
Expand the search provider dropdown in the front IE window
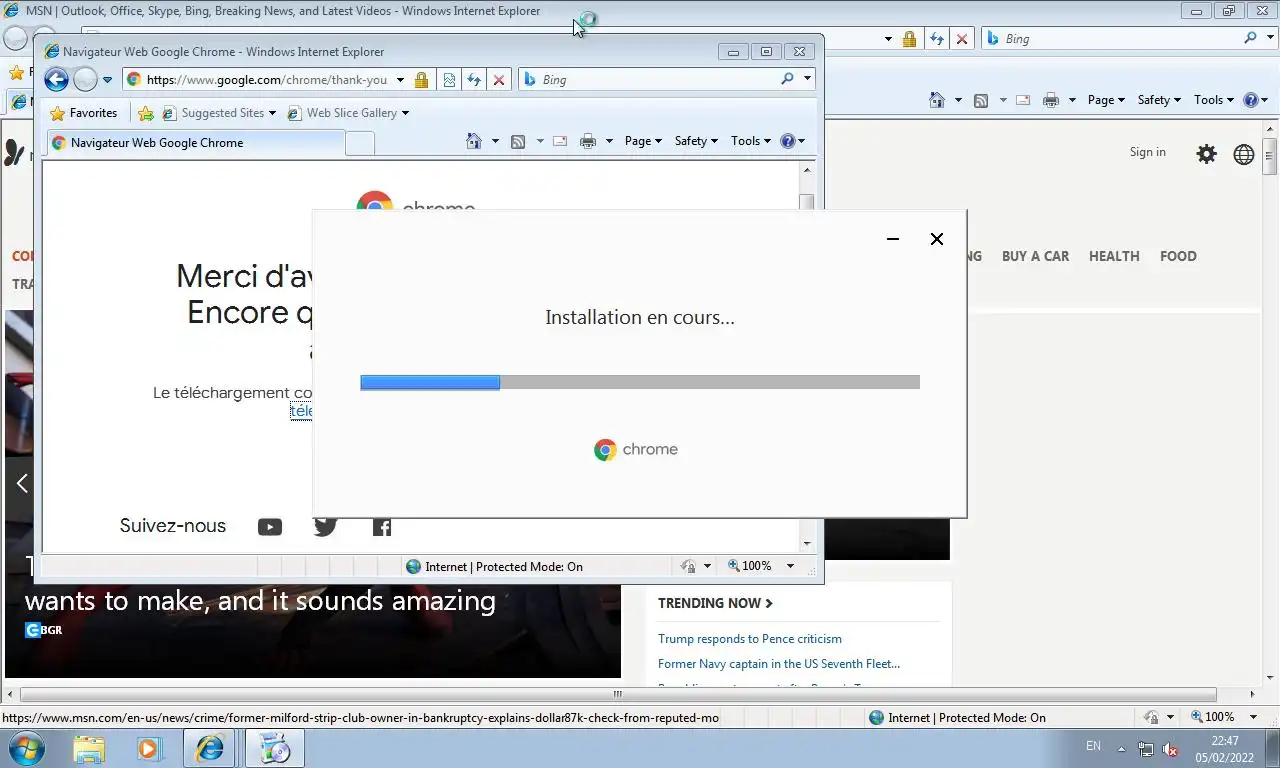tap(807, 79)
